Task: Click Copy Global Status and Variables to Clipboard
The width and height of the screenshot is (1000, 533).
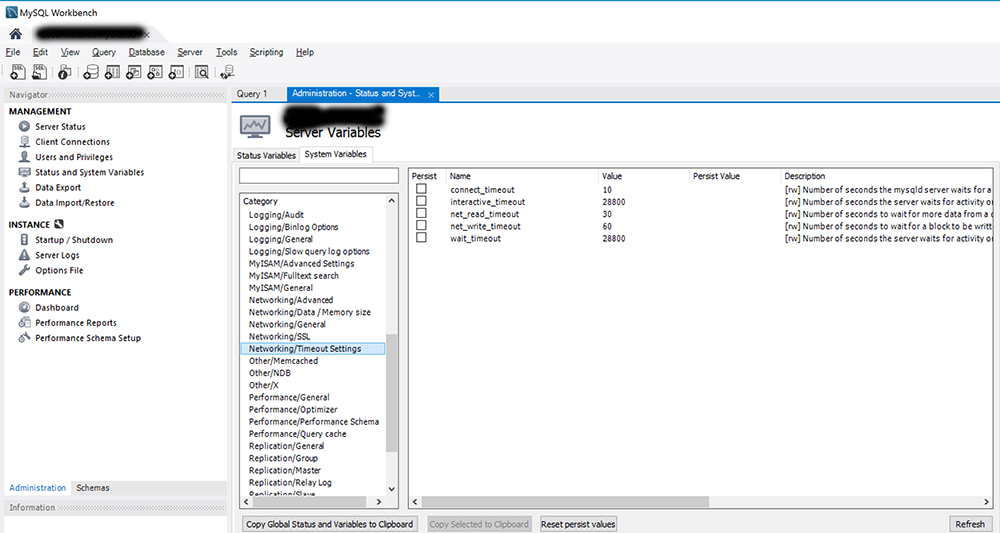Action: coord(330,524)
